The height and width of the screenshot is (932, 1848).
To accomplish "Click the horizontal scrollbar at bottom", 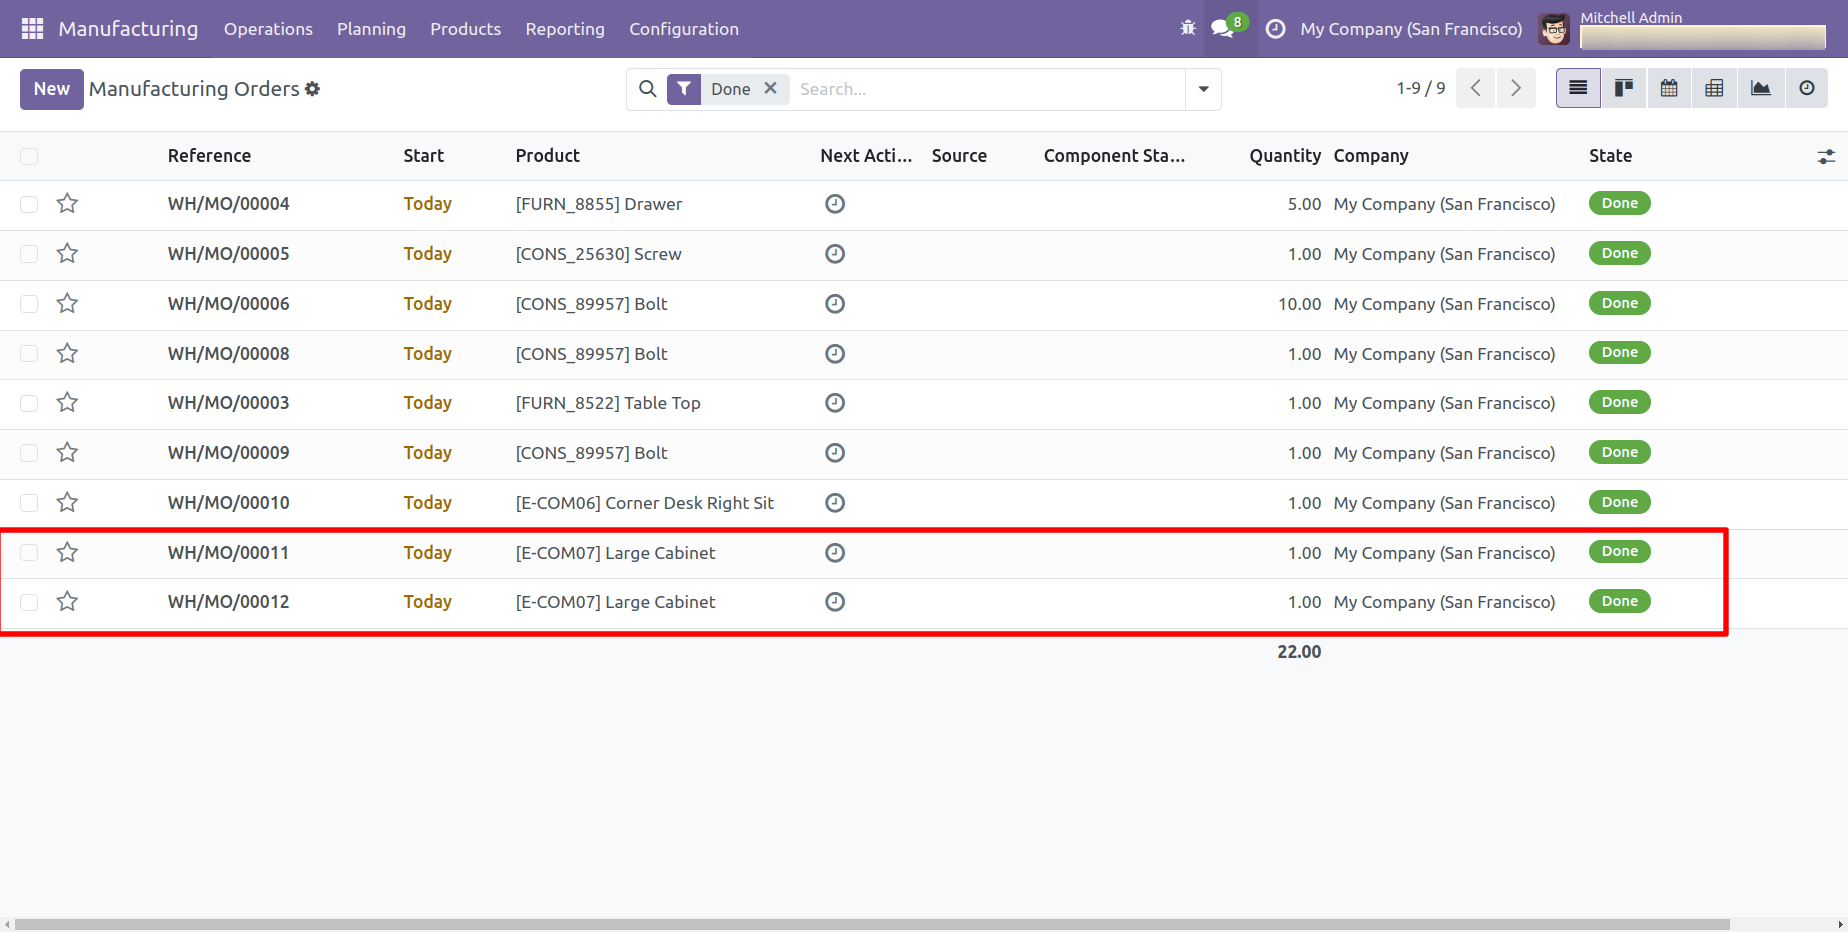I will click(x=872, y=925).
